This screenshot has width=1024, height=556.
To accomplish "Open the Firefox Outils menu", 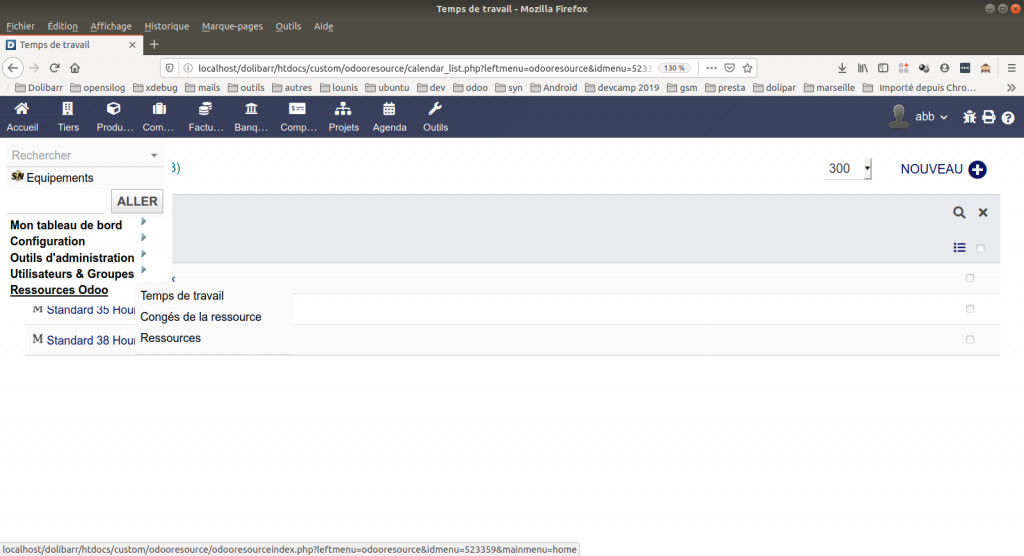I will [288, 26].
